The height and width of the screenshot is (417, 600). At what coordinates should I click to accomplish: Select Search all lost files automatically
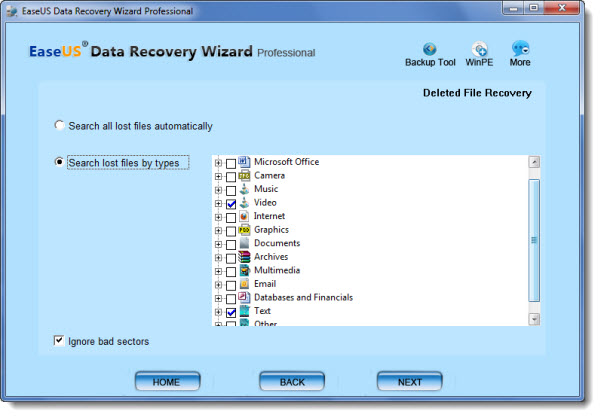coord(59,125)
